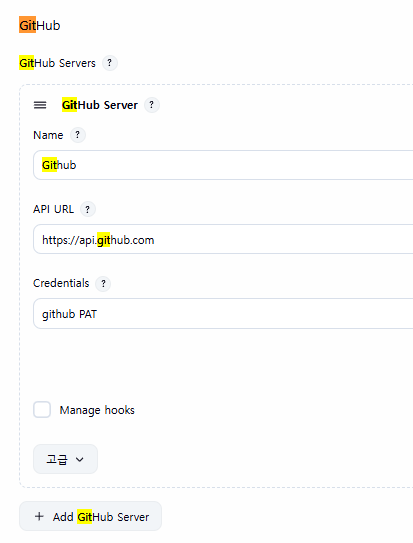
Task: Click the API URL text field
Action: coord(223,239)
